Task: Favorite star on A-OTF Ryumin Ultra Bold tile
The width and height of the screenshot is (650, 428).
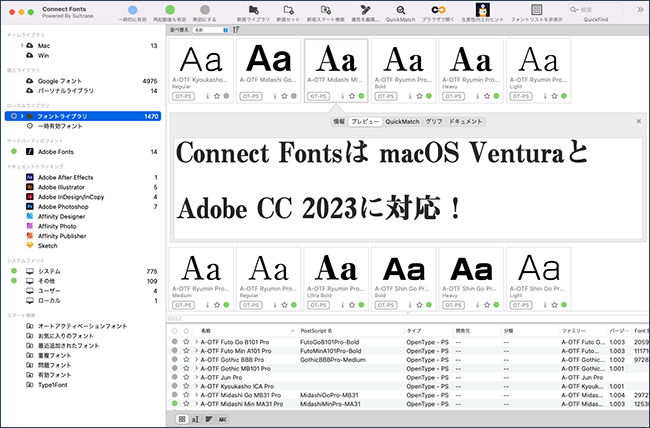Action: pos(352,305)
